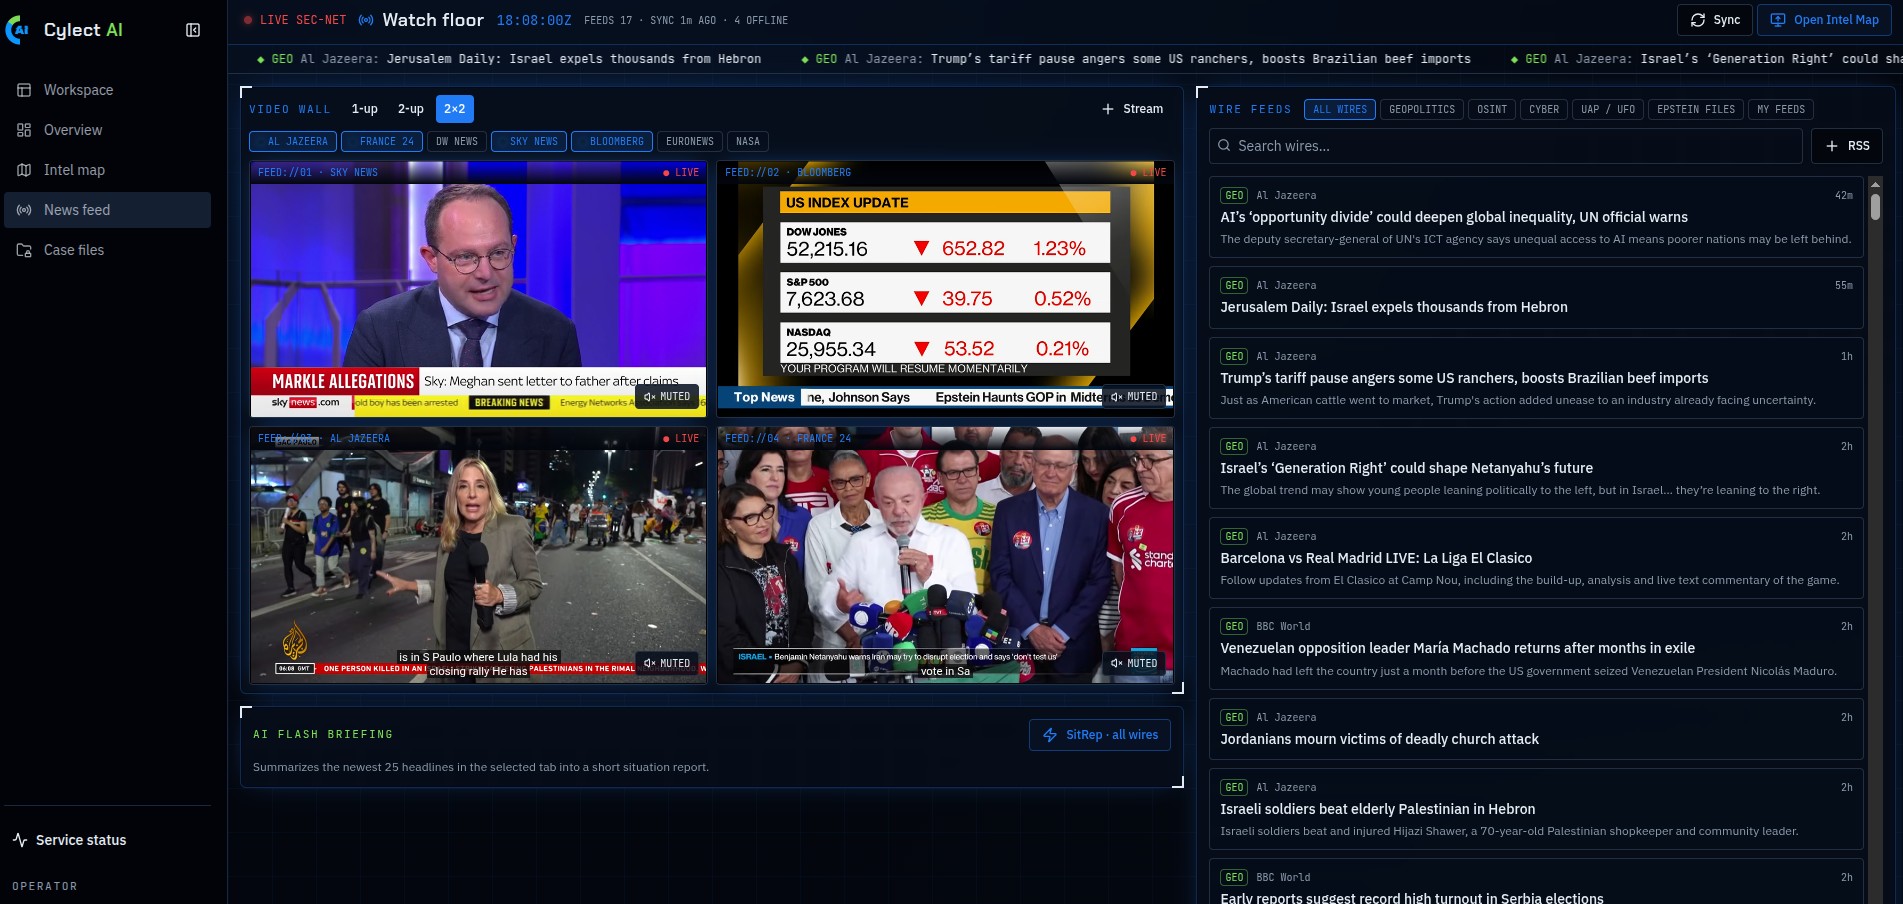The width and height of the screenshot is (1903, 904).
Task: Add an RSS feed
Action: click(1847, 146)
